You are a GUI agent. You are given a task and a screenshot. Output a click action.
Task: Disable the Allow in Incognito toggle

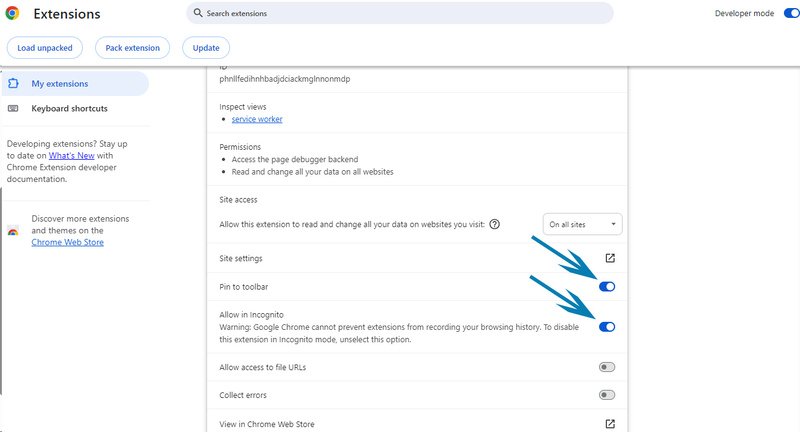(606, 327)
